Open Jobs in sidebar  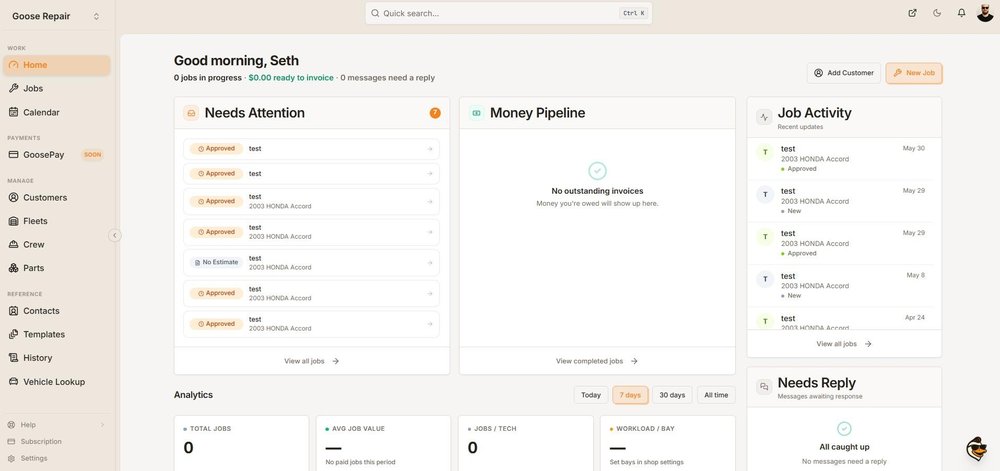pos(57,89)
